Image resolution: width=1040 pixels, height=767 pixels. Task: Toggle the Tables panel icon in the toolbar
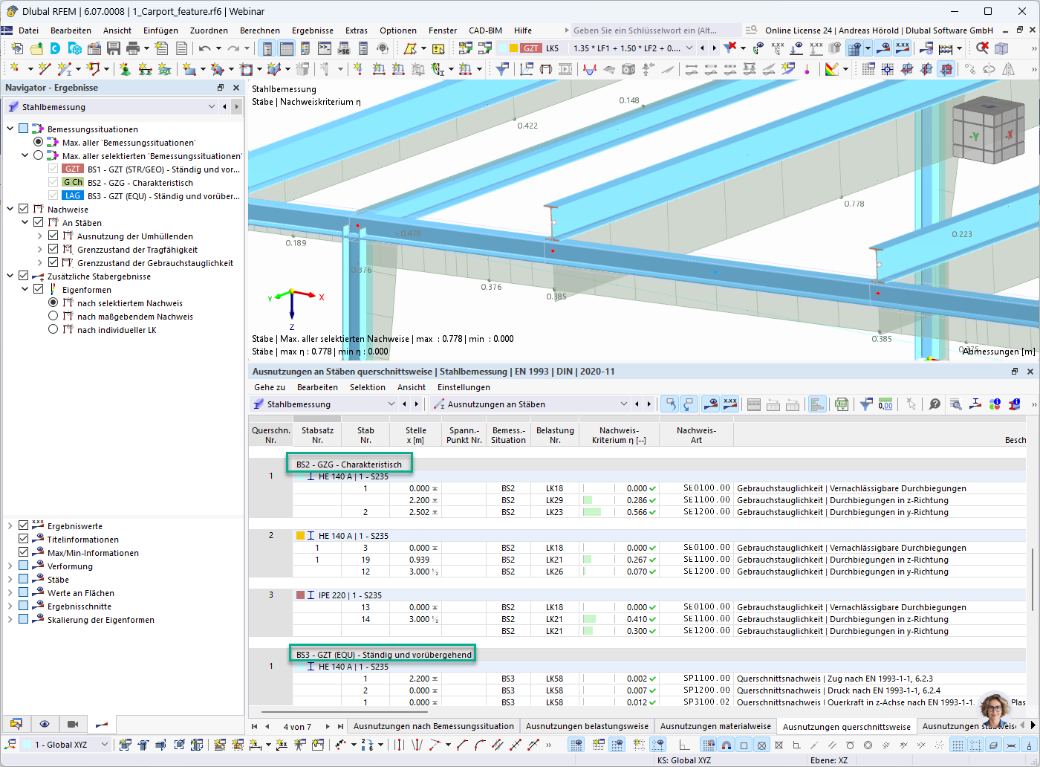click(x=287, y=48)
